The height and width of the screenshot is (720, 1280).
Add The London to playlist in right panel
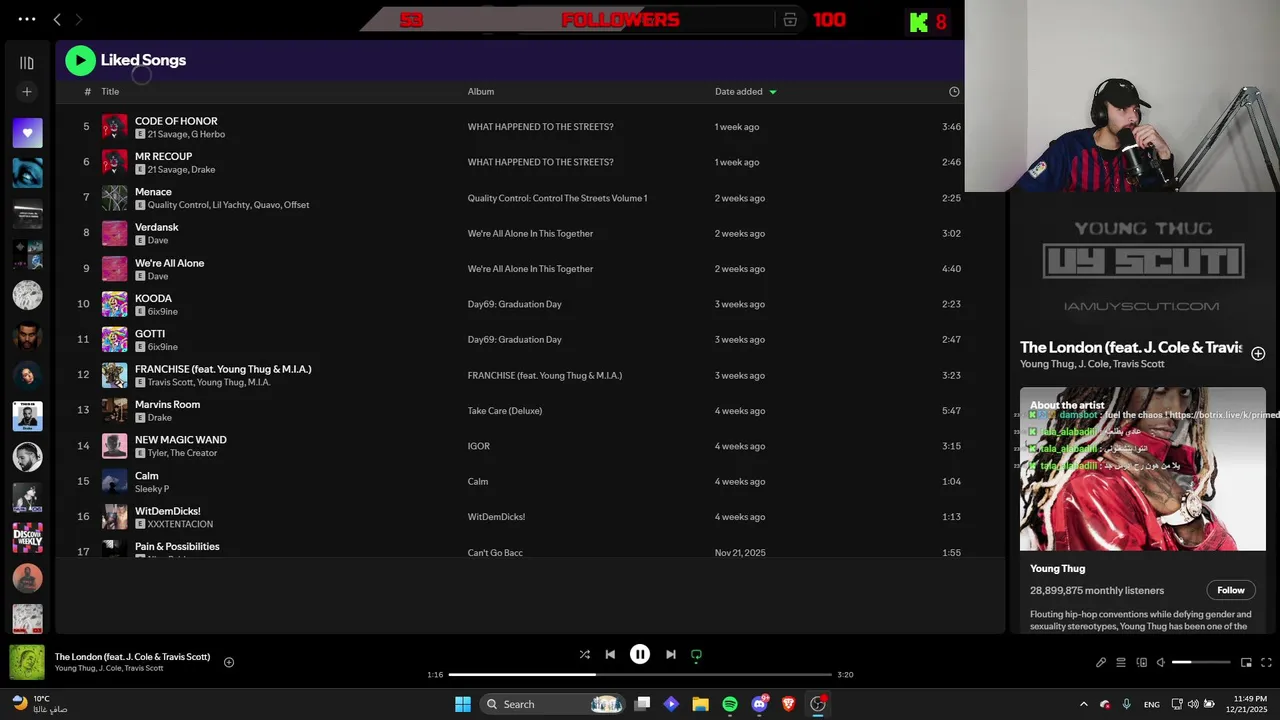coord(1258,354)
